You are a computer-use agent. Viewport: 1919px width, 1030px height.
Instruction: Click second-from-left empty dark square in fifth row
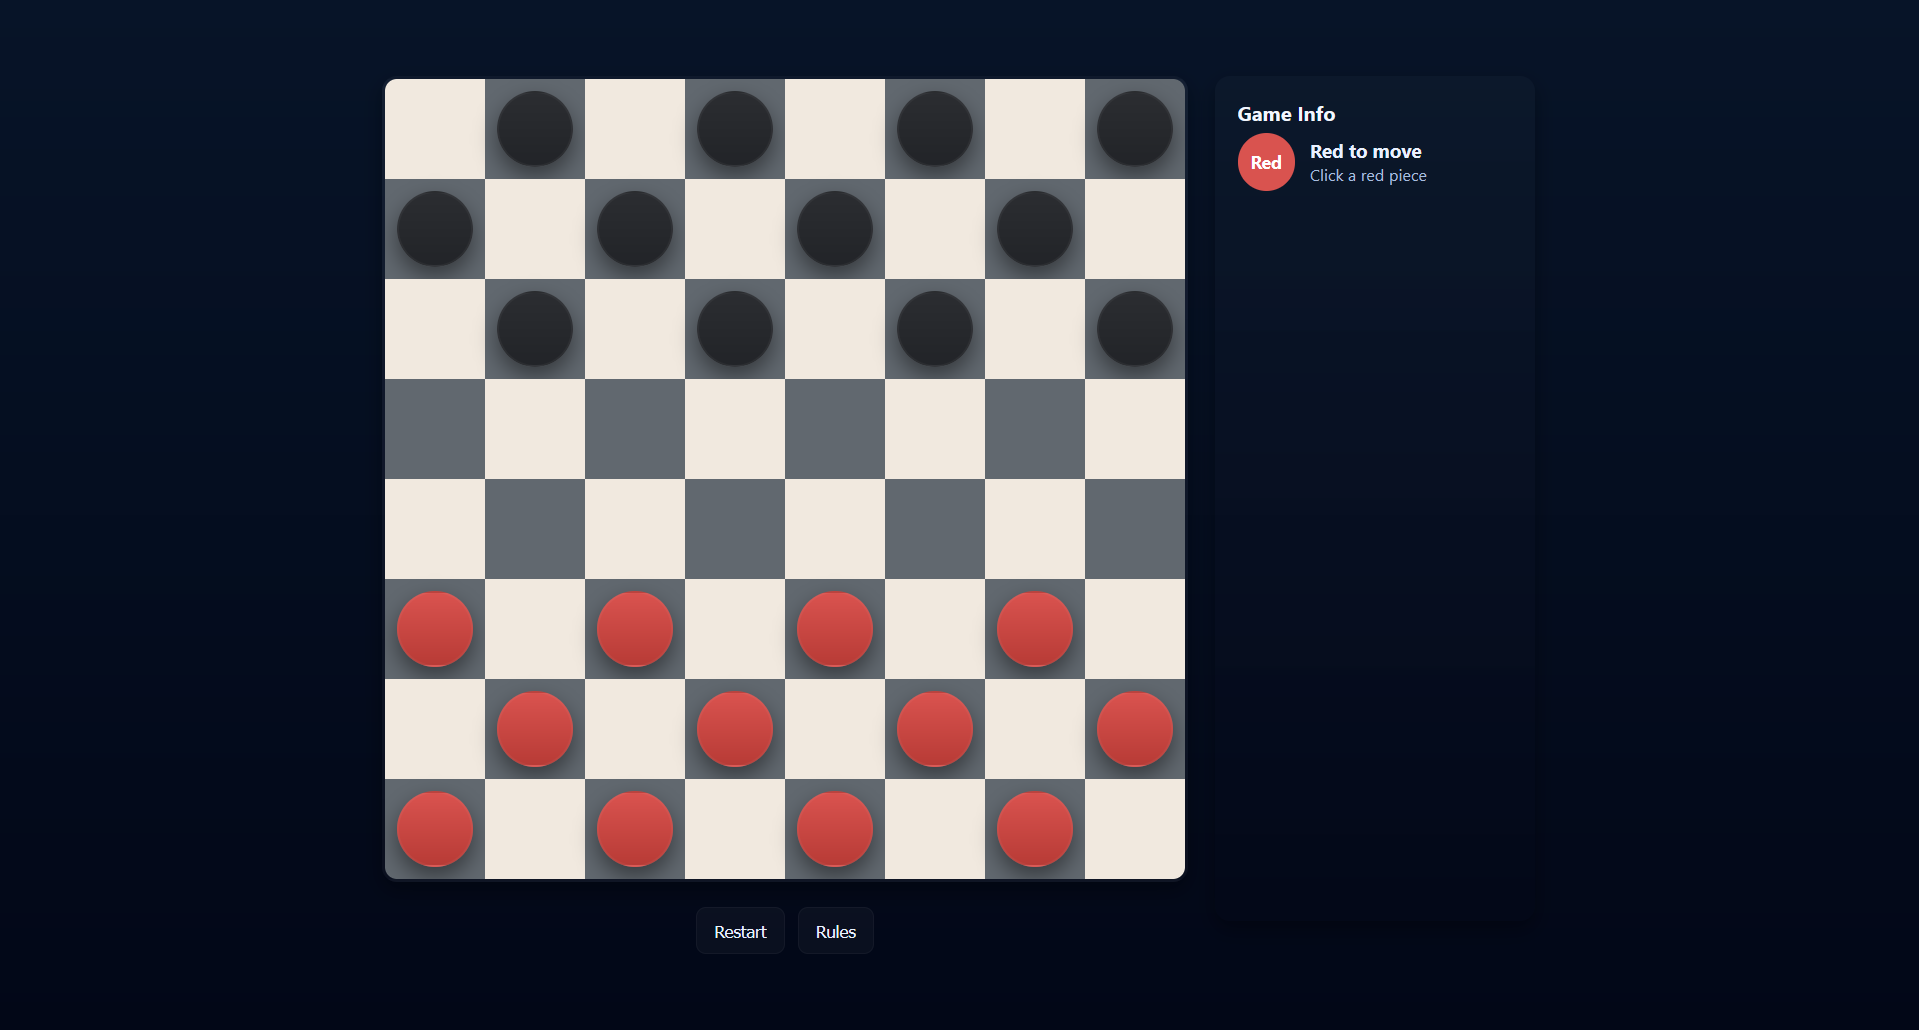735,529
